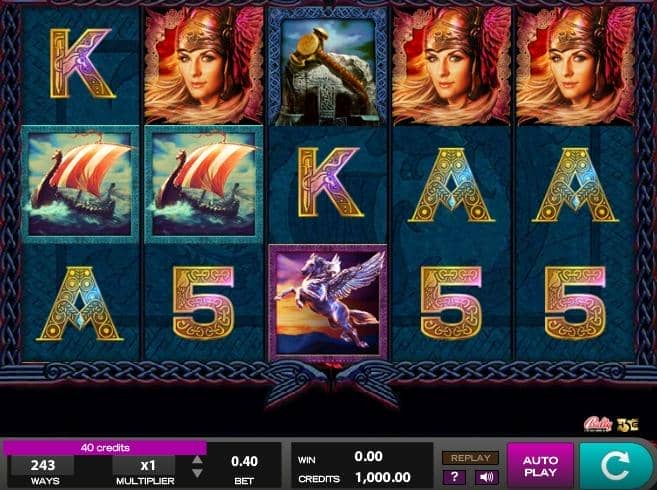Click the Pegasus winged horse symbol
Image resolution: width=657 pixels, height=490 pixels.
coord(328,303)
